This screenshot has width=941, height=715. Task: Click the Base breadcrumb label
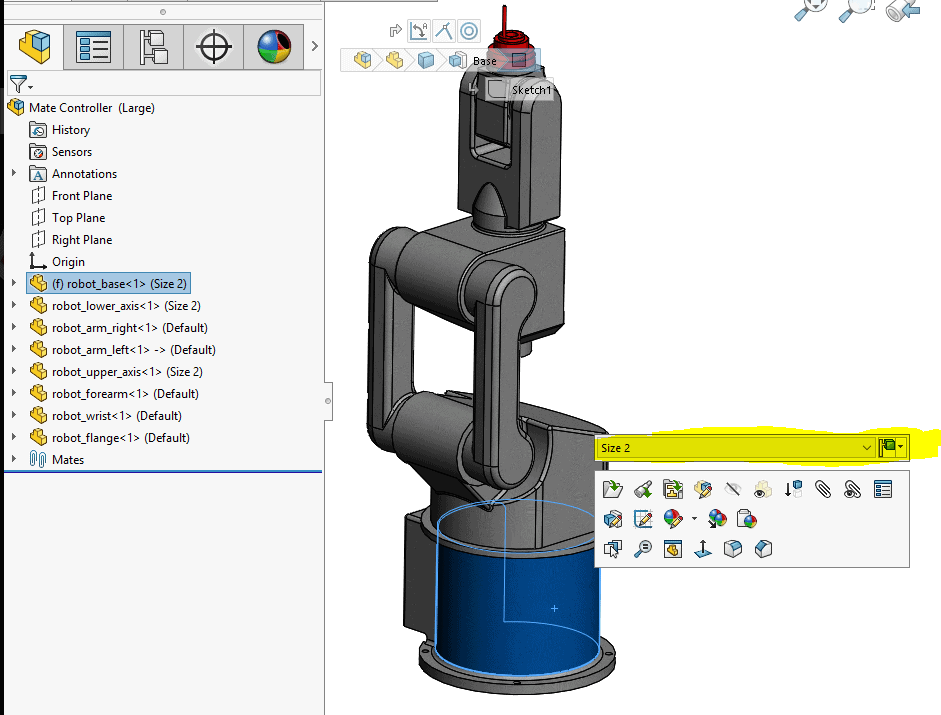point(485,61)
